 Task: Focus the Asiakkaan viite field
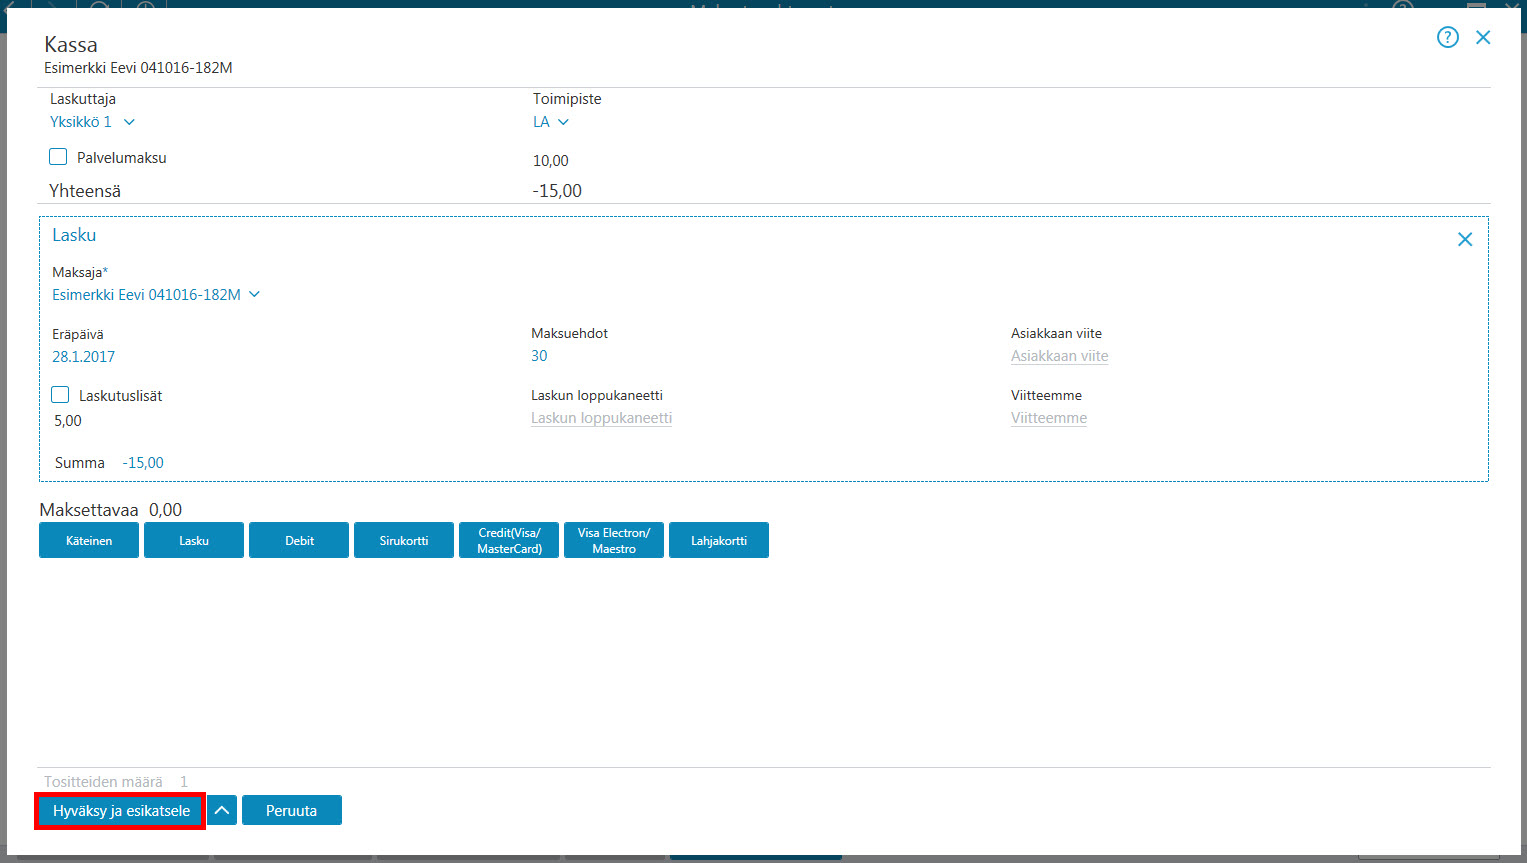point(1059,356)
